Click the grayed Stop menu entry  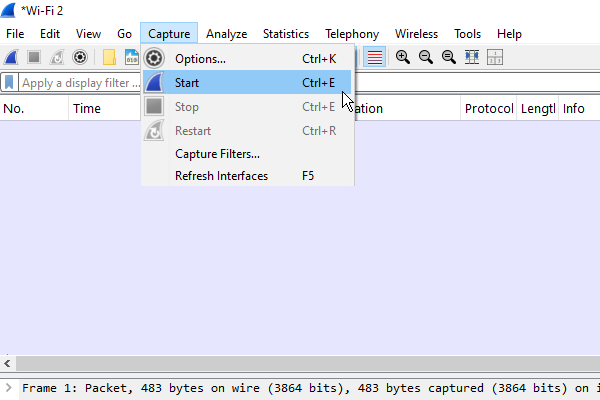click(248, 106)
